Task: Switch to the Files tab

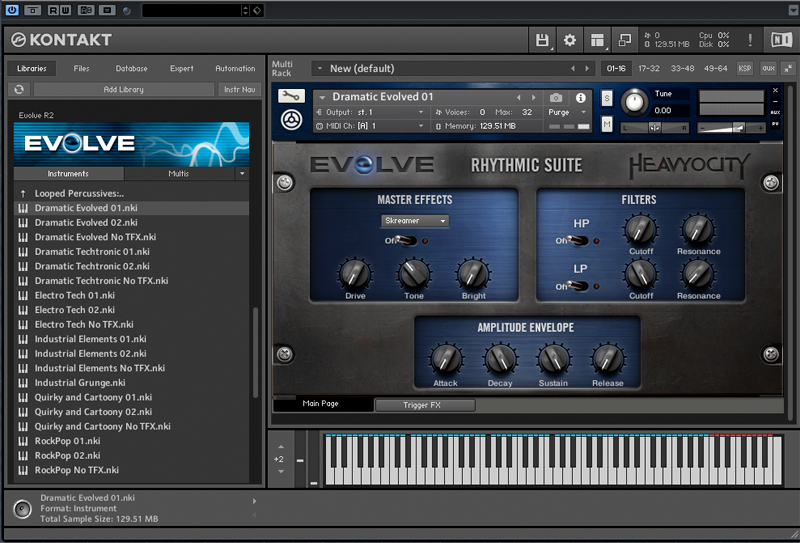Action: point(81,68)
